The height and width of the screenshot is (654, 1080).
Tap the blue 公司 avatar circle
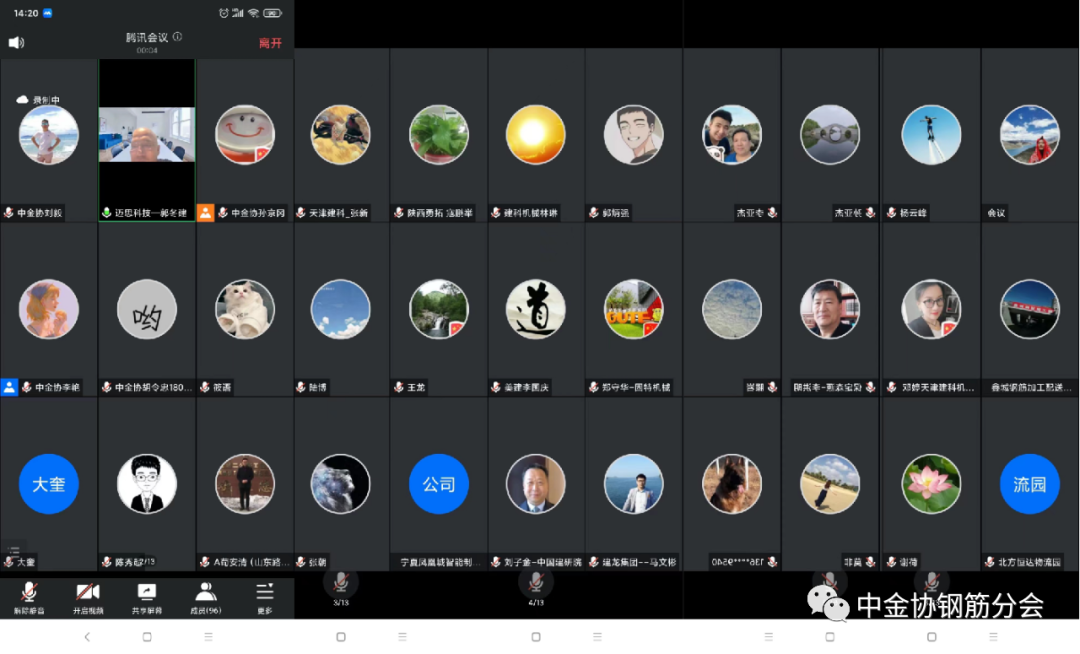(x=439, y=484)
